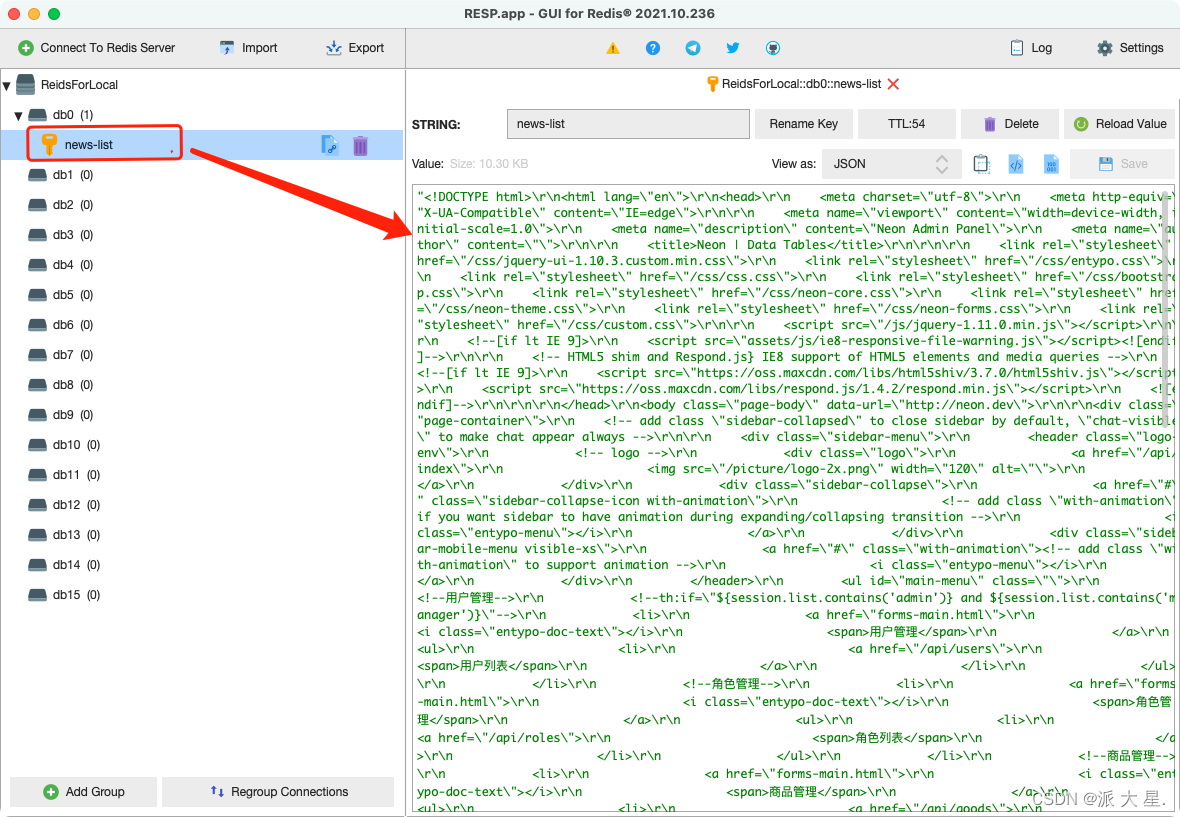Click the Rename Key button

coord(803,124)
